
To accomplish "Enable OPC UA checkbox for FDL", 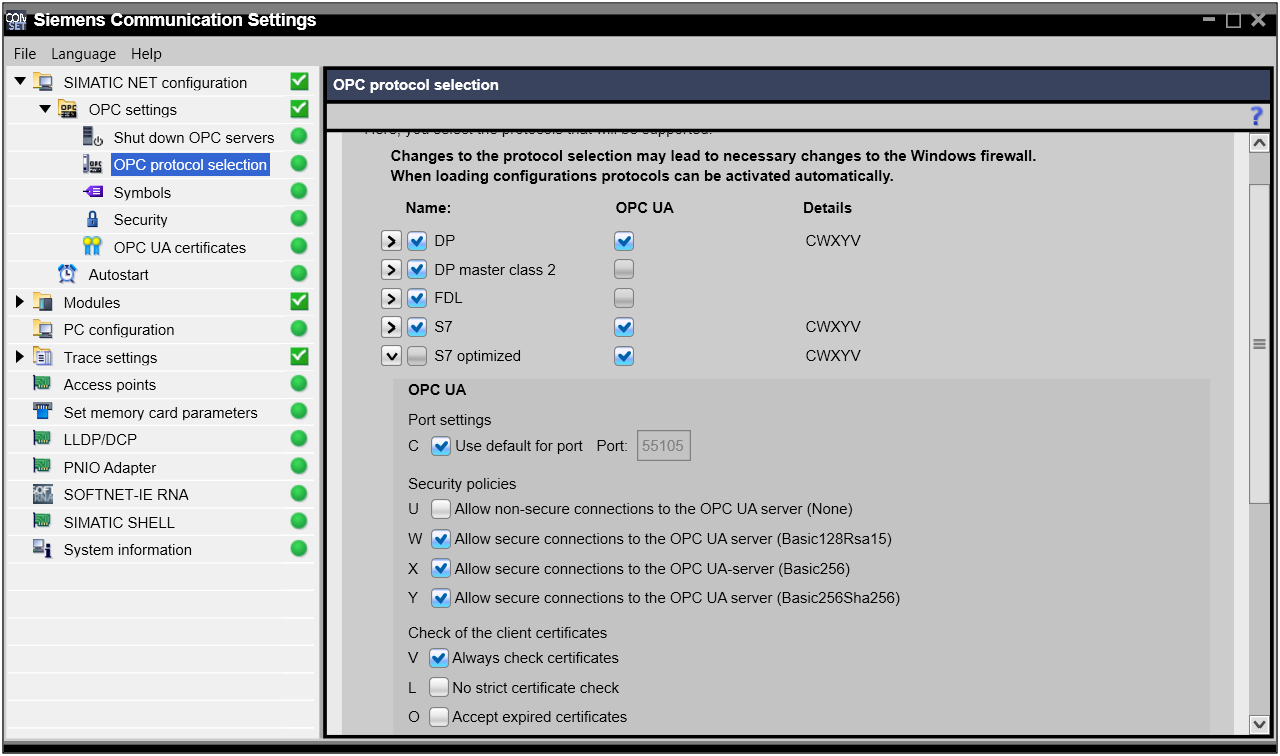I will 624,298.
